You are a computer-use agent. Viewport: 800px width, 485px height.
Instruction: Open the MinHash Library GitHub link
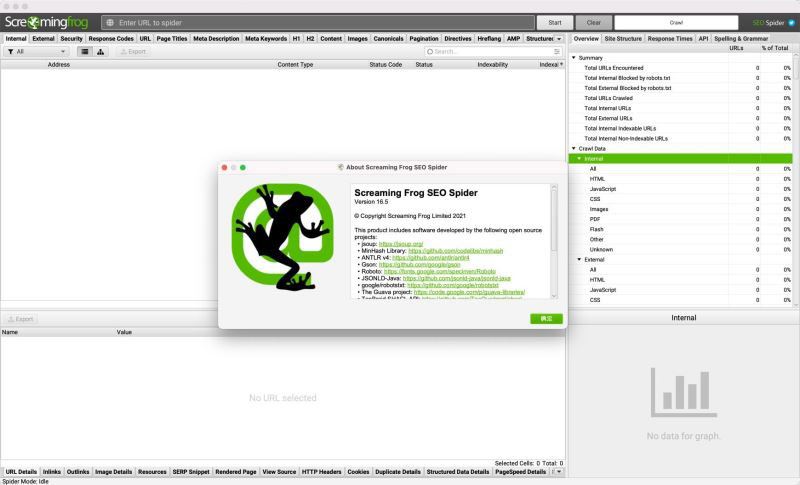[x=456, y=251]
